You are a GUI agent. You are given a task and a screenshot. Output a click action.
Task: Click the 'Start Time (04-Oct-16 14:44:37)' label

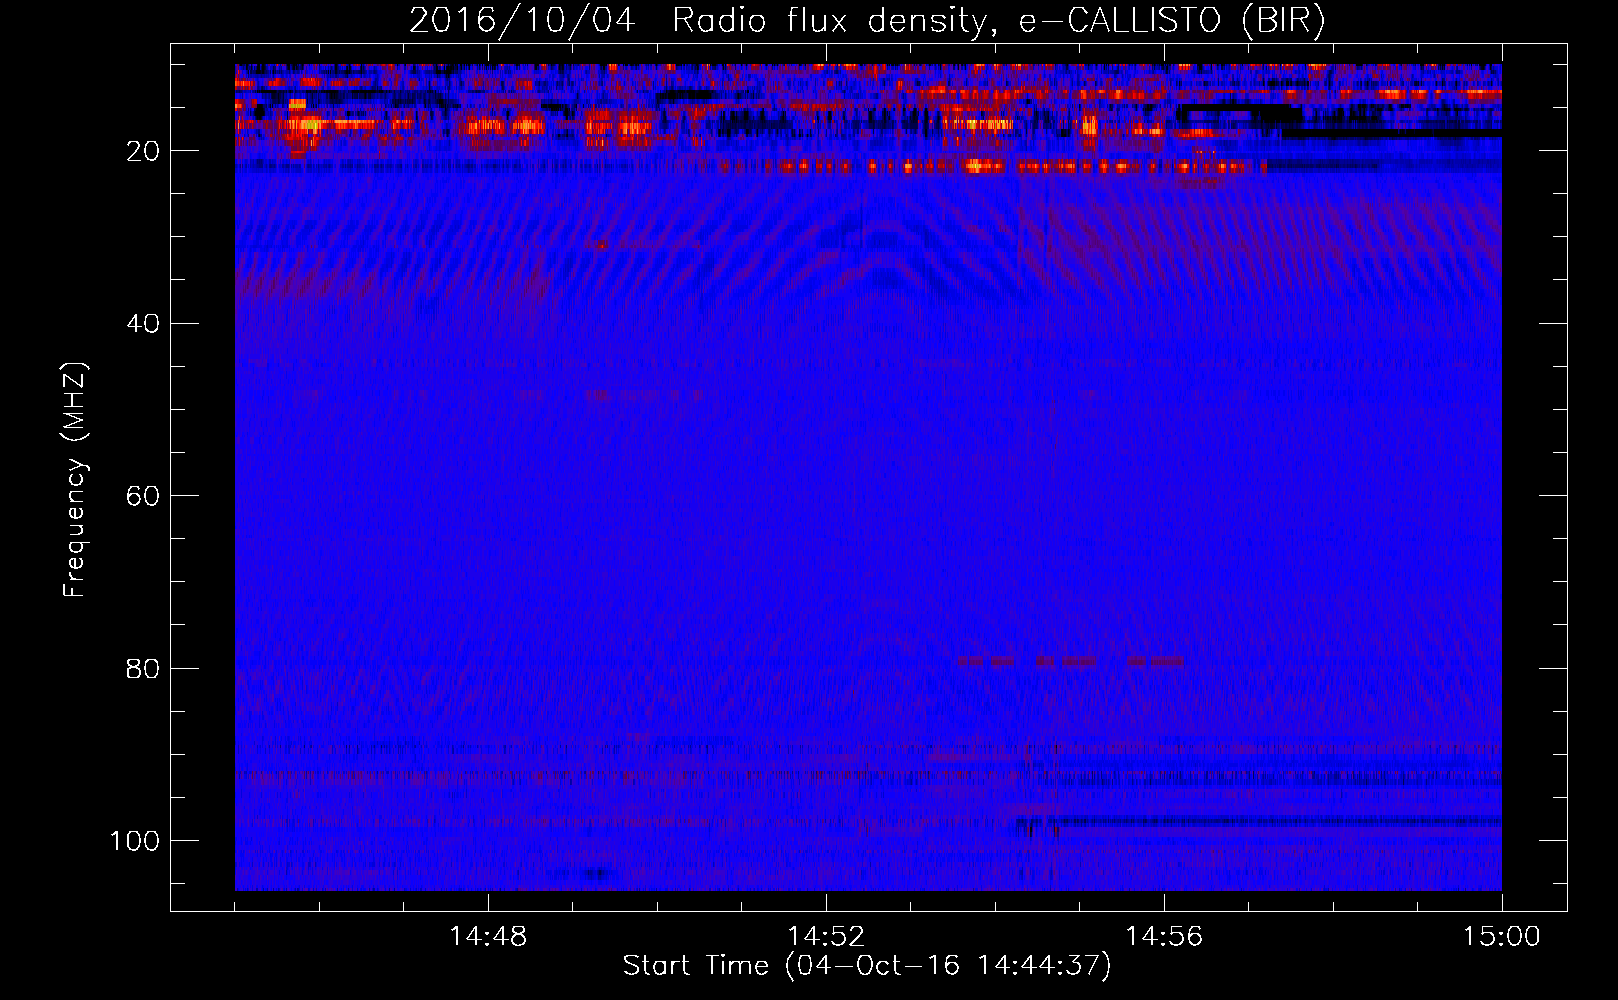point(867,966)
